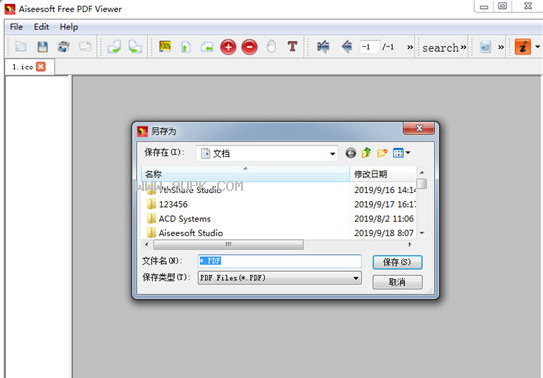Click the back navigation icon in dialog
Viewport: 543px width, 378px height.
(350, 153)
